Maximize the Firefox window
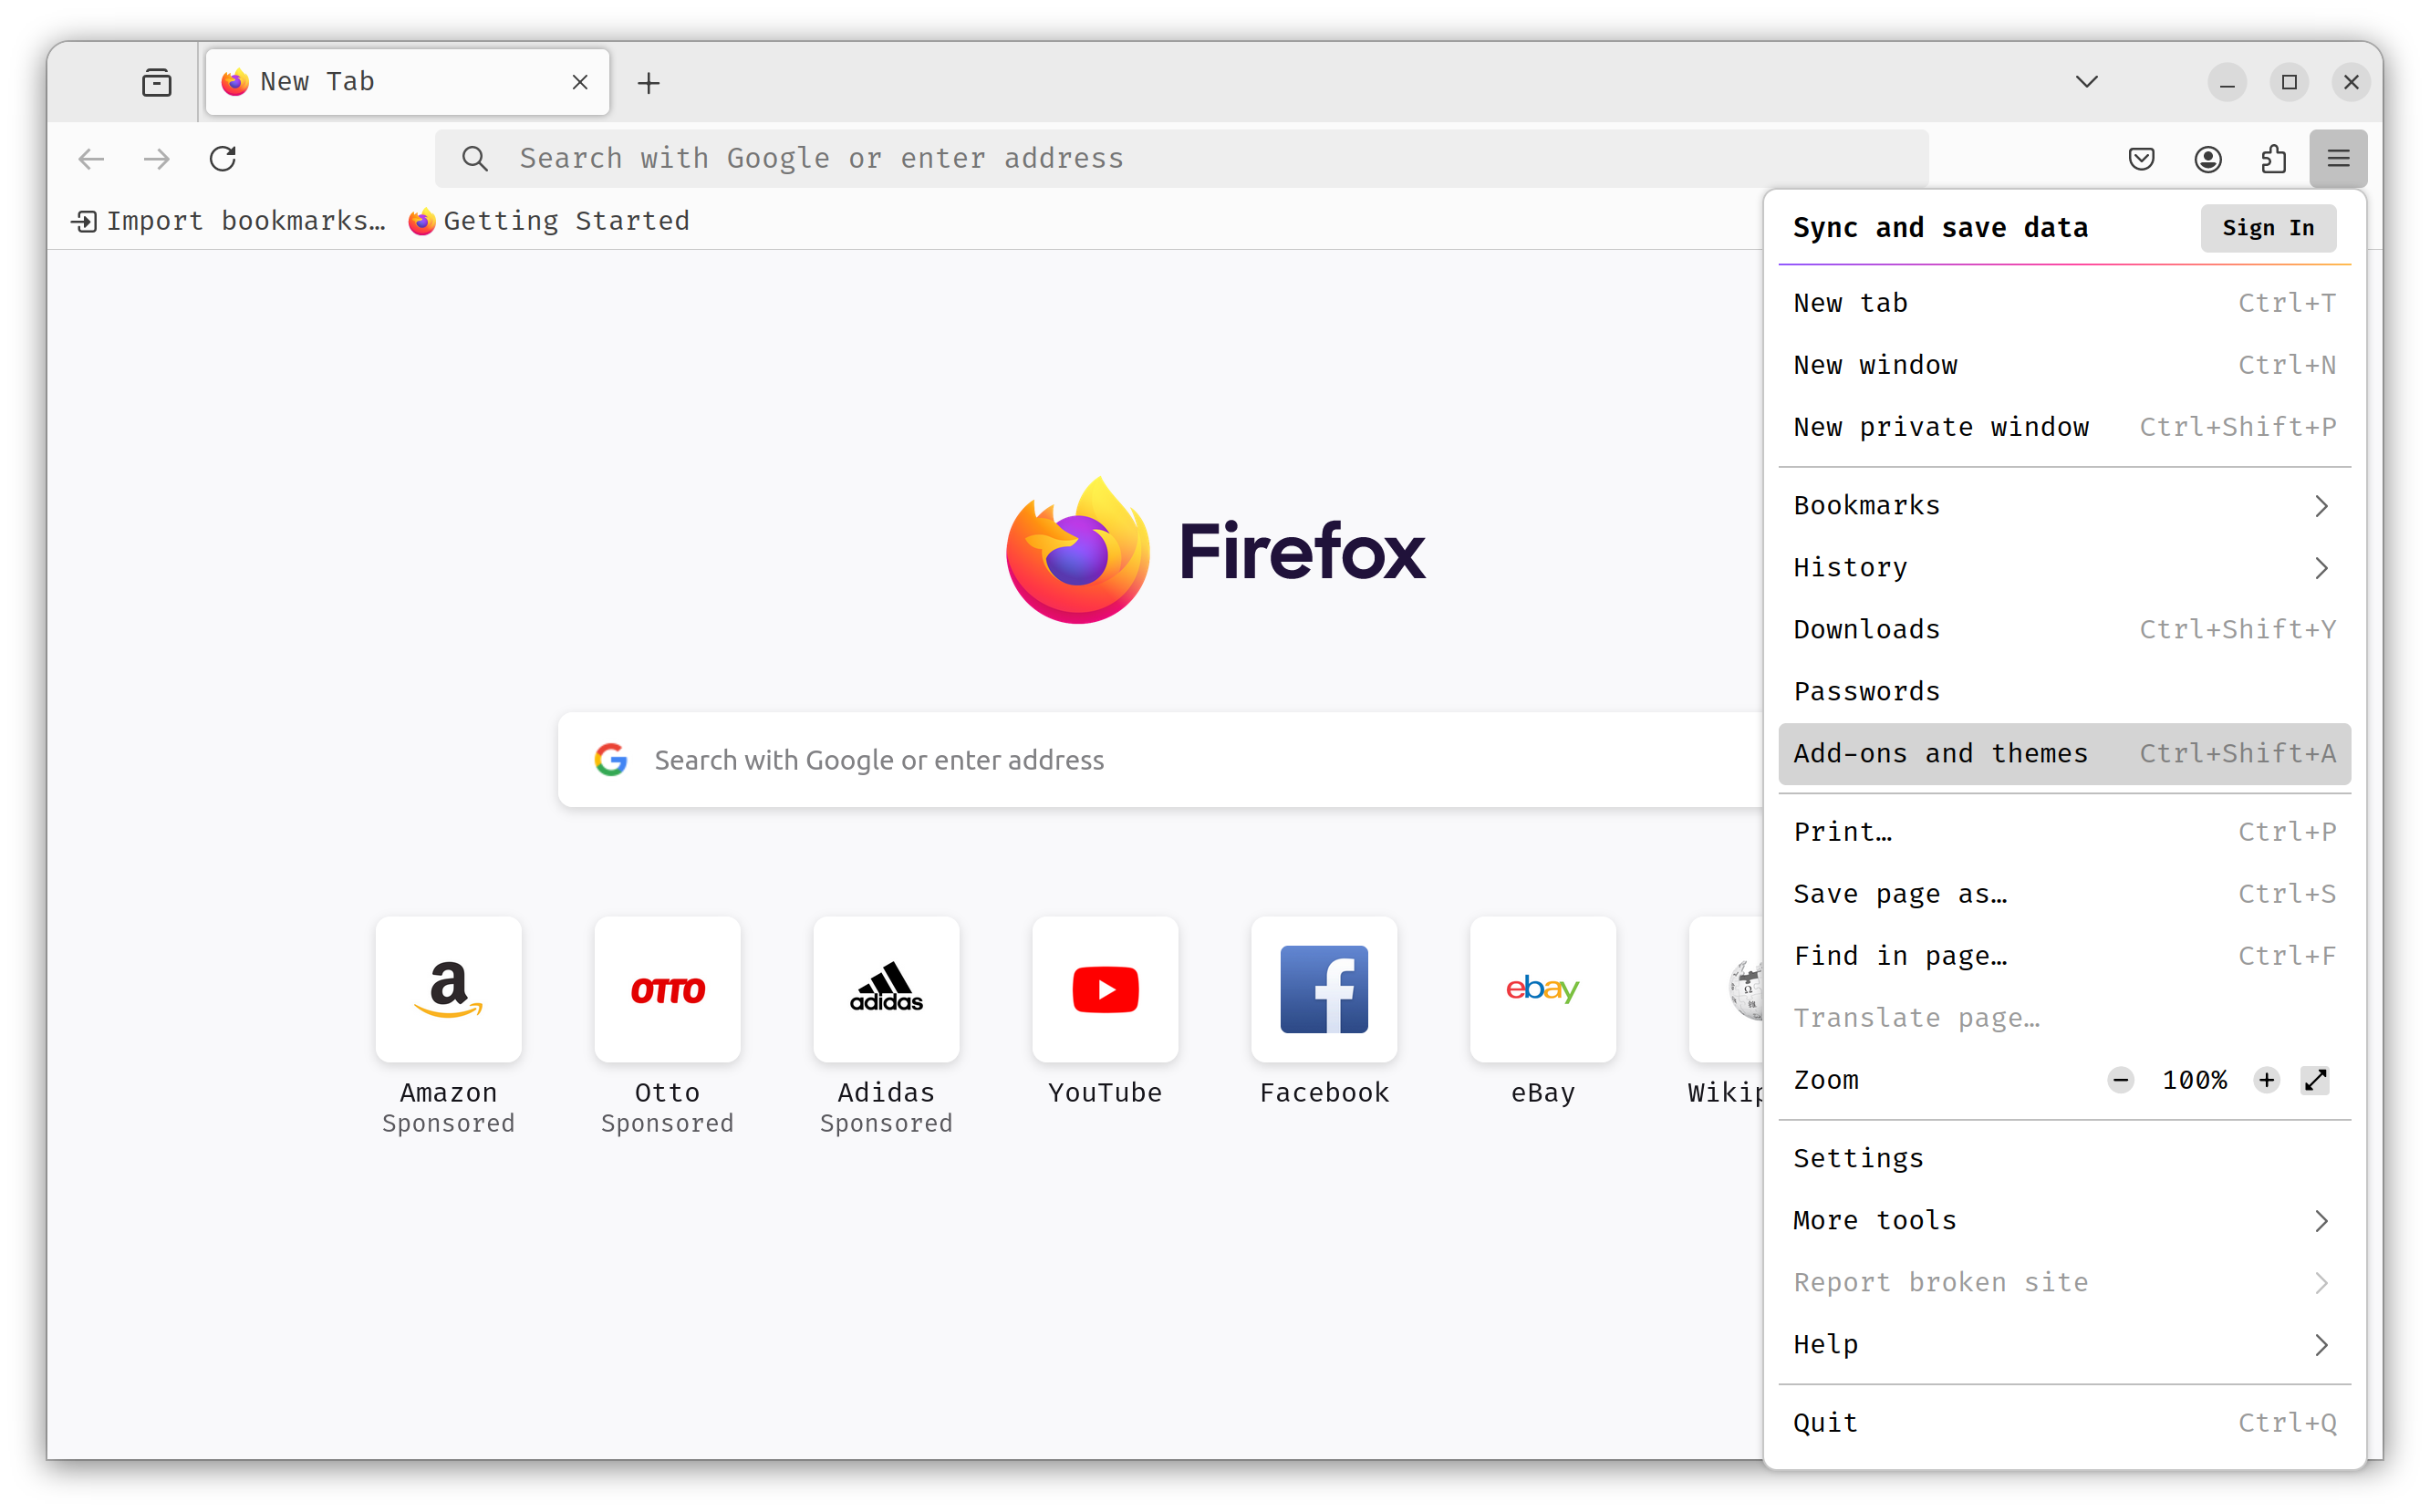 2289,82
